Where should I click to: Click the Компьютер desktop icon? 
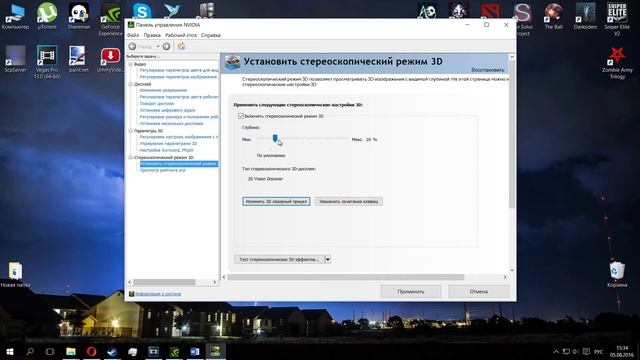tap(15, 16)
